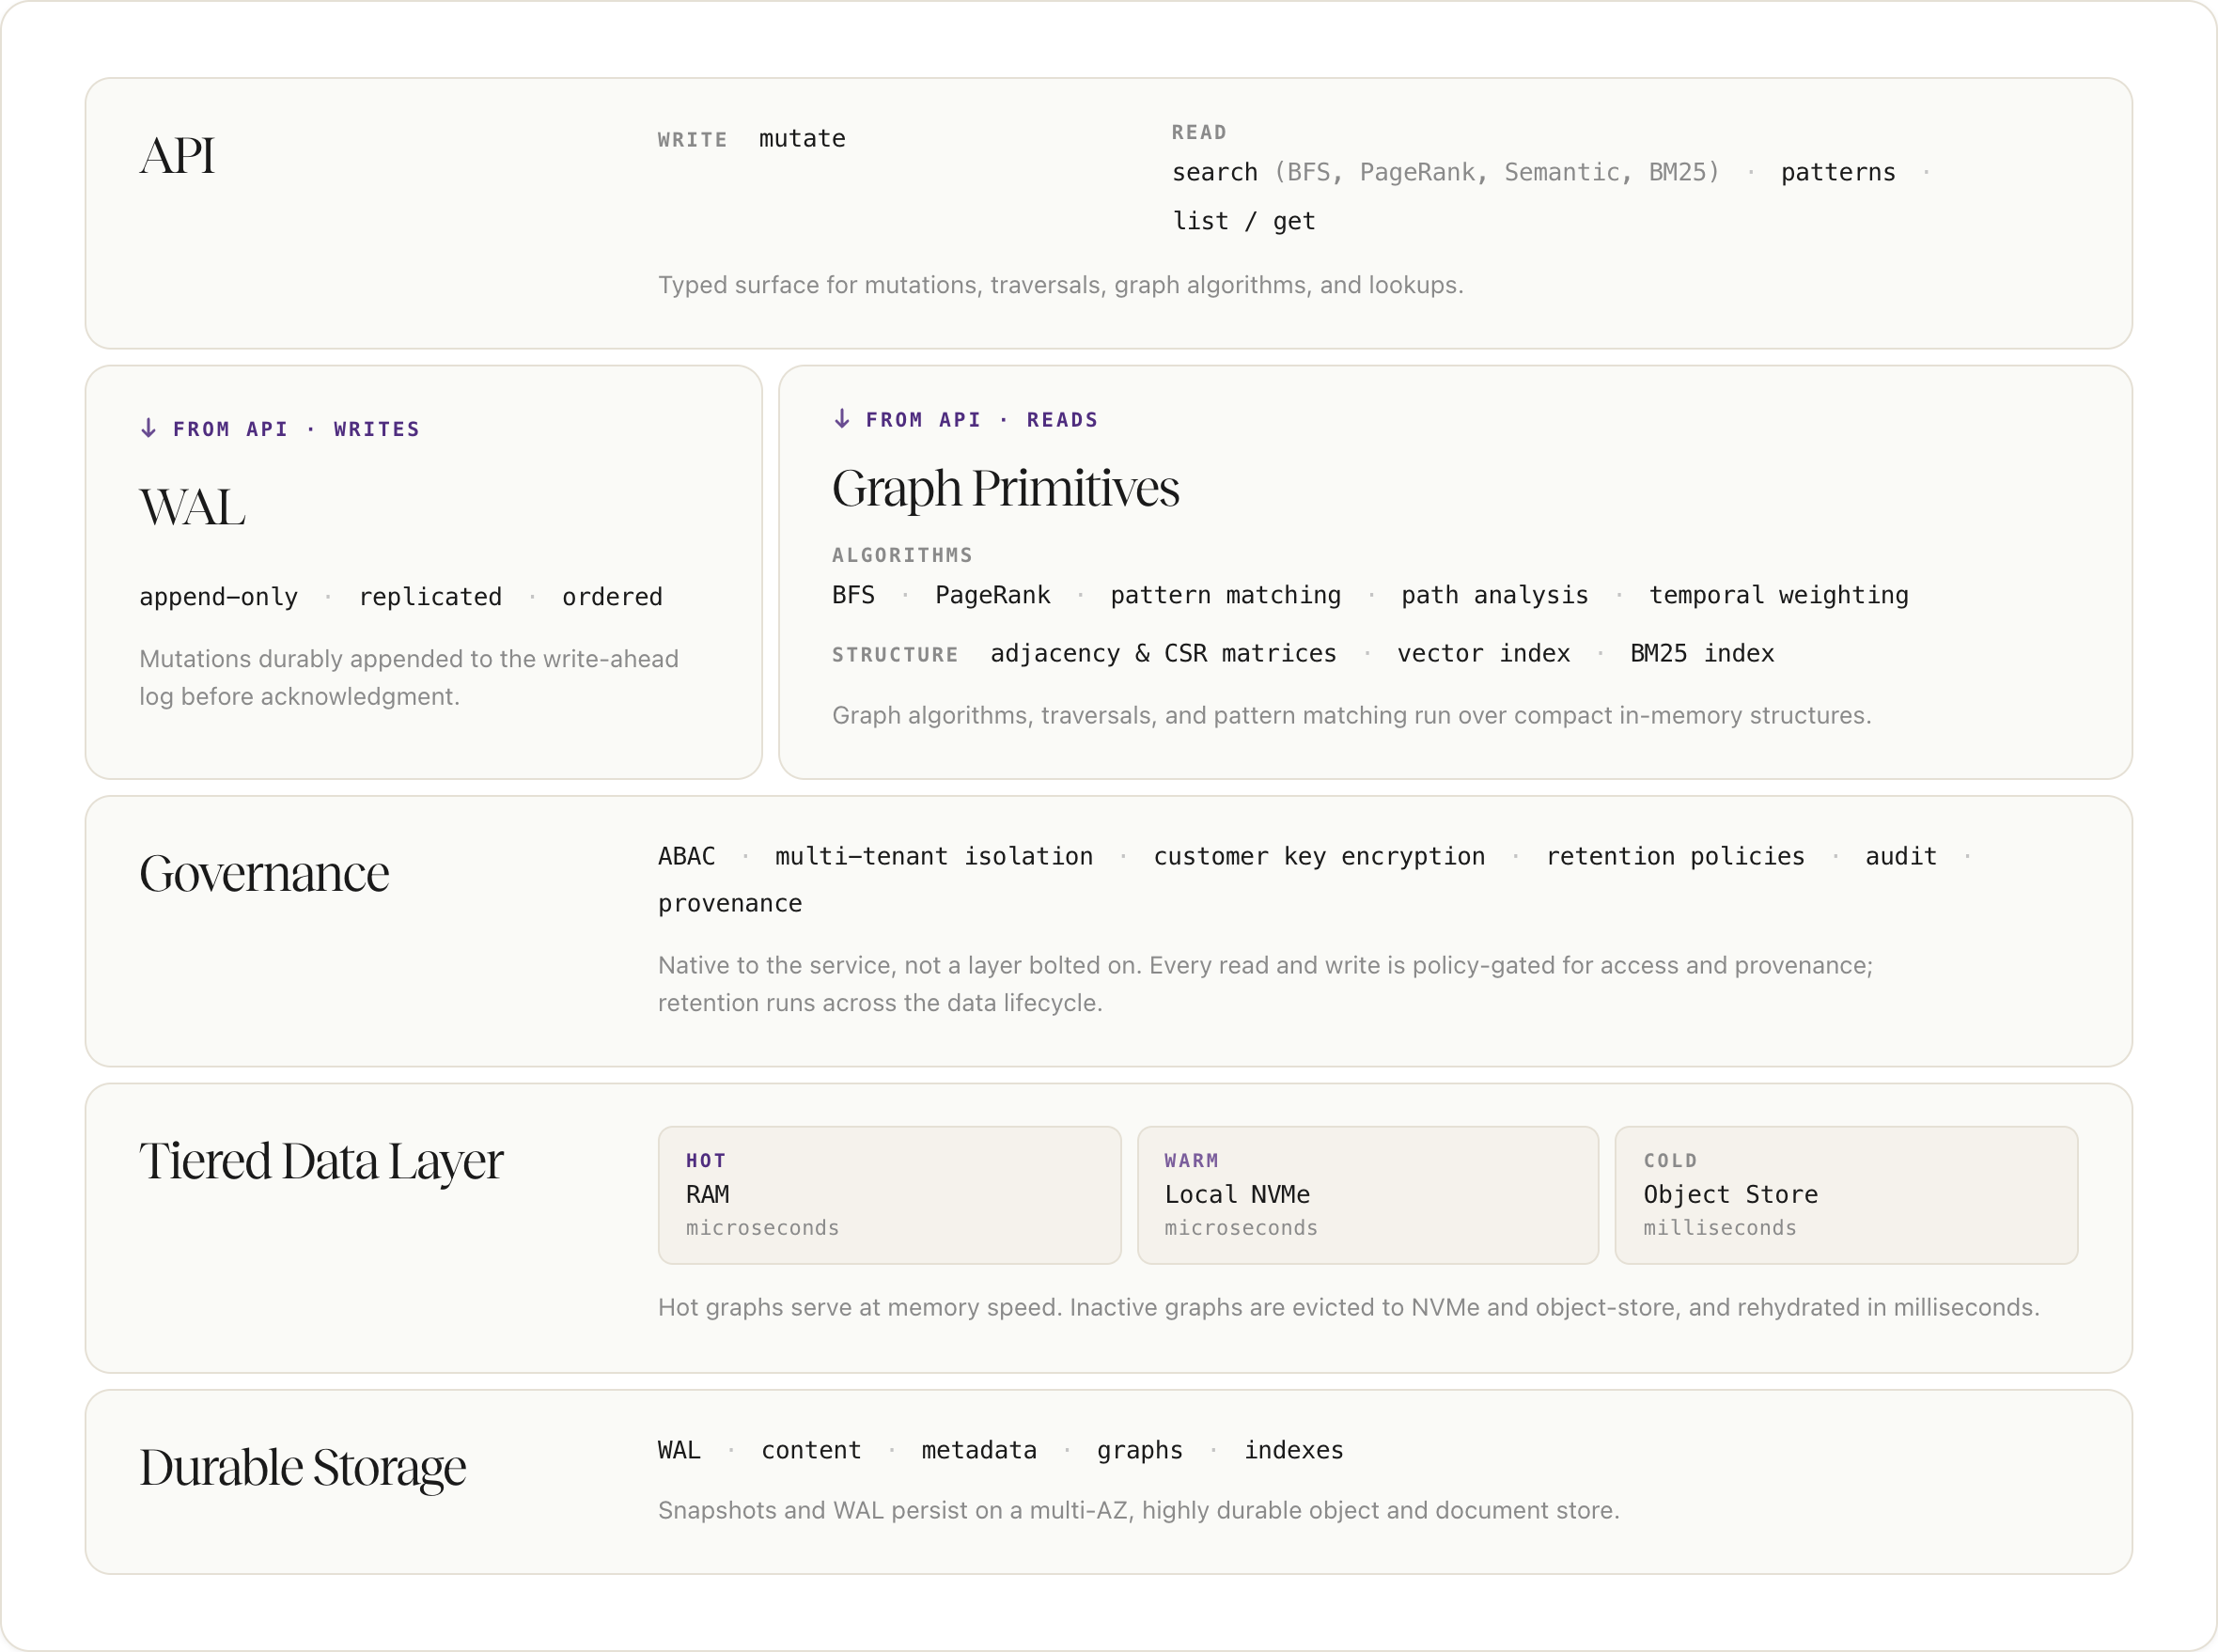The height and width of the screenshot is (1652, 2218).
Task: Click 'multi-tenant isolation'
Action: 934,856
